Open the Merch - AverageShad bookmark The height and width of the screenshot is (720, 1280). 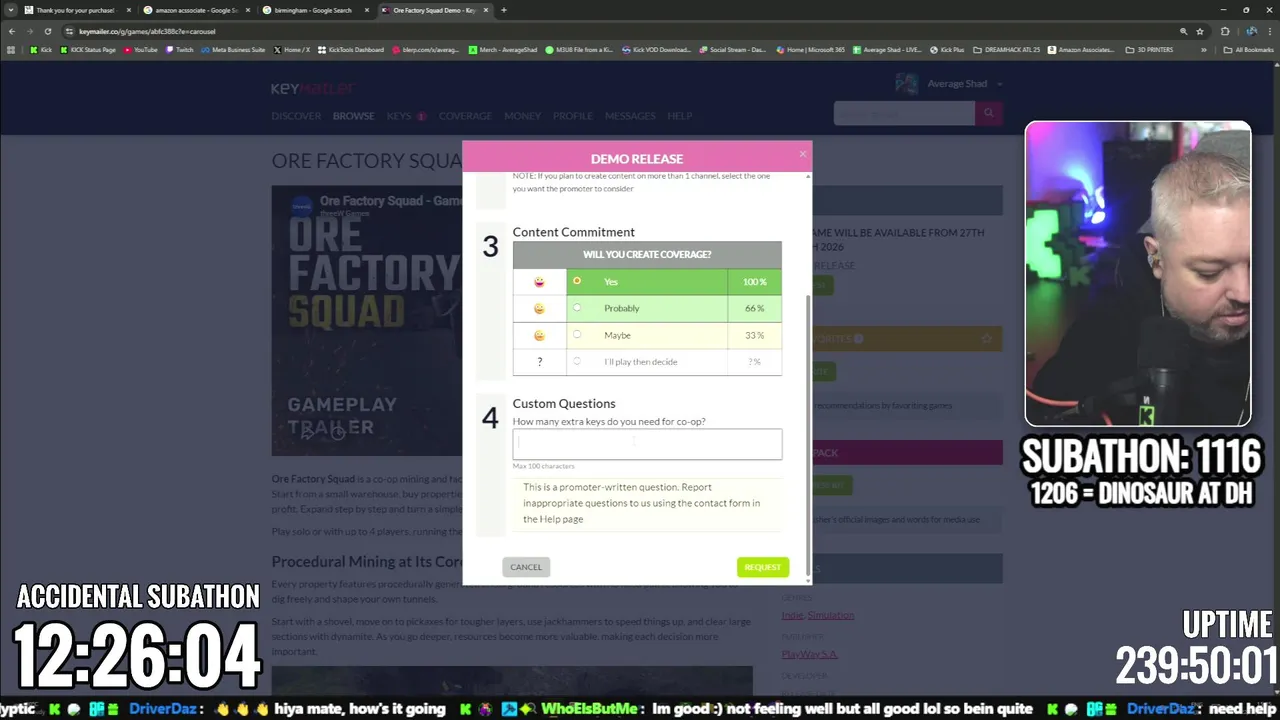pos(505,50)
